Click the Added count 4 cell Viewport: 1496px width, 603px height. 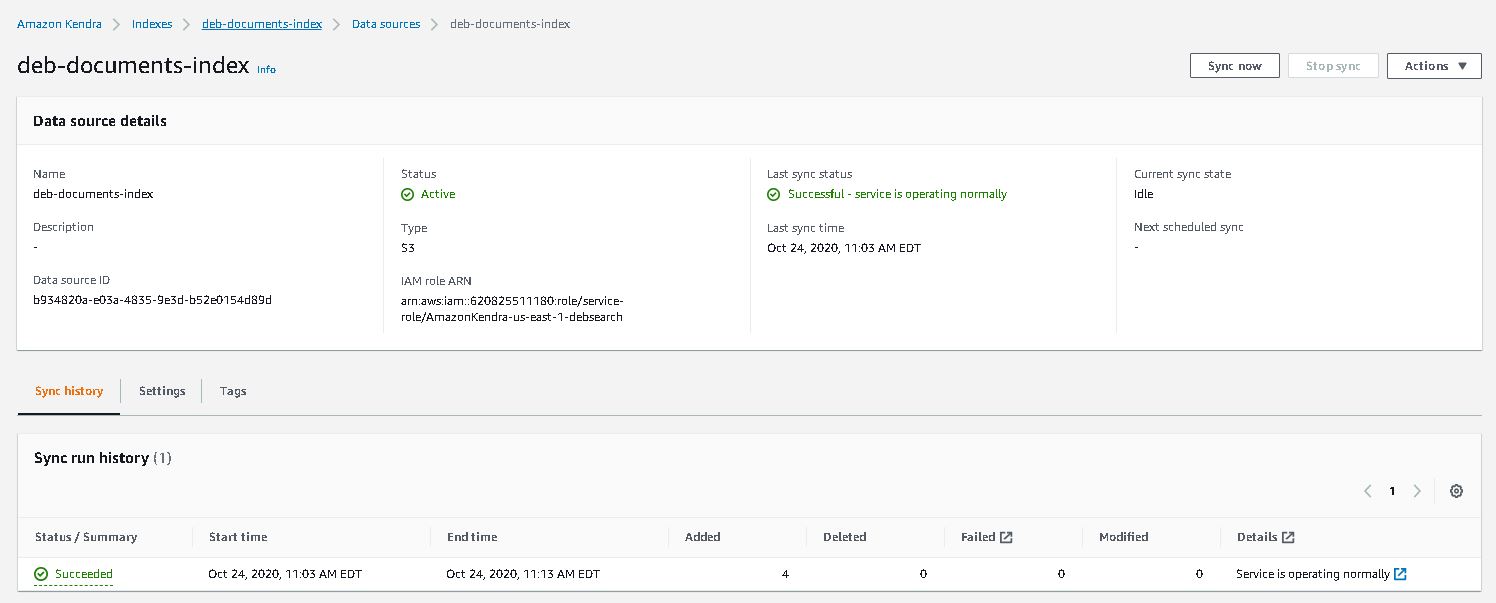pos(785,574)
